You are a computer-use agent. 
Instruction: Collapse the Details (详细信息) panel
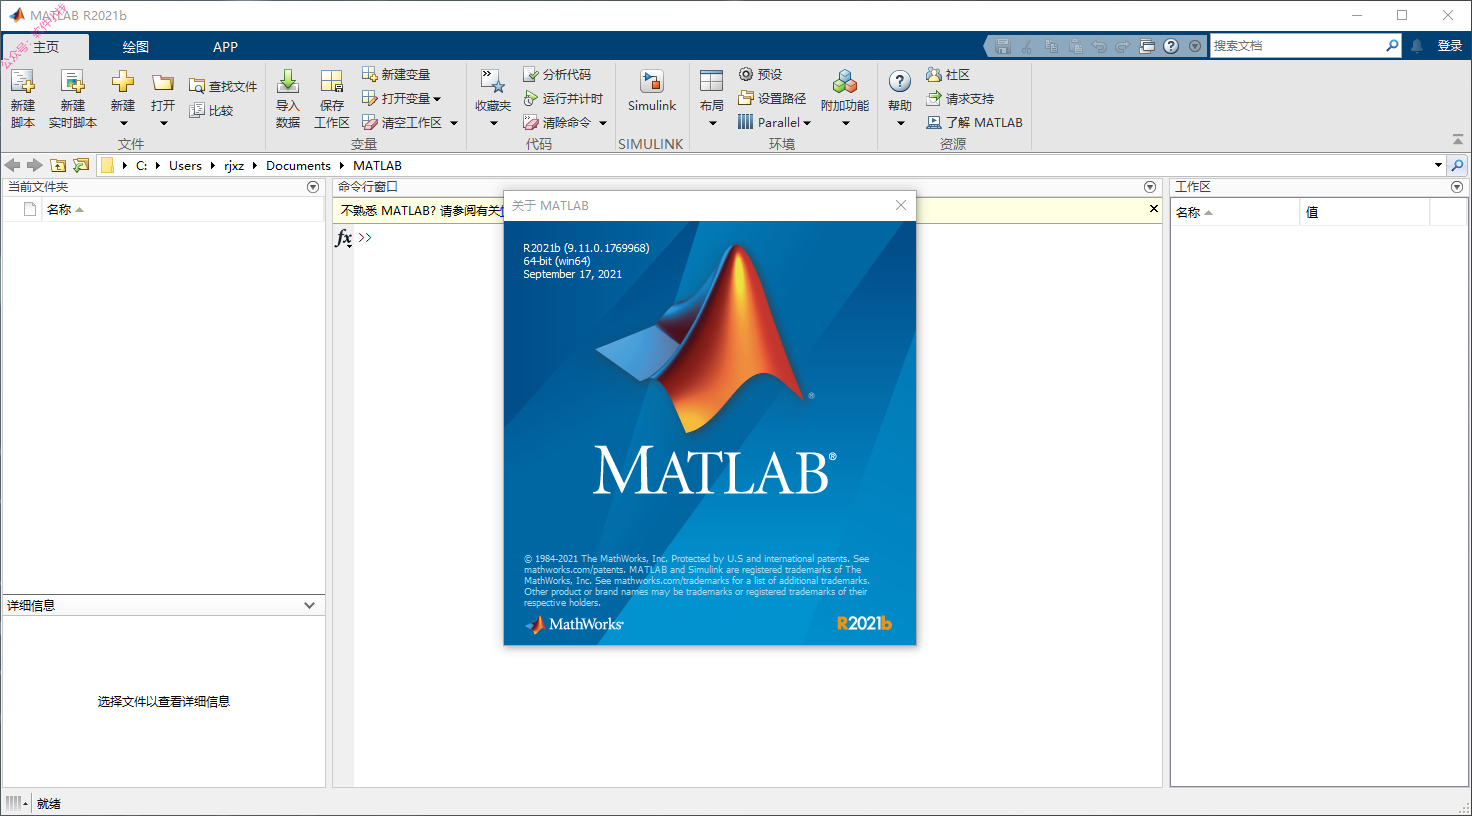(309, 606)
